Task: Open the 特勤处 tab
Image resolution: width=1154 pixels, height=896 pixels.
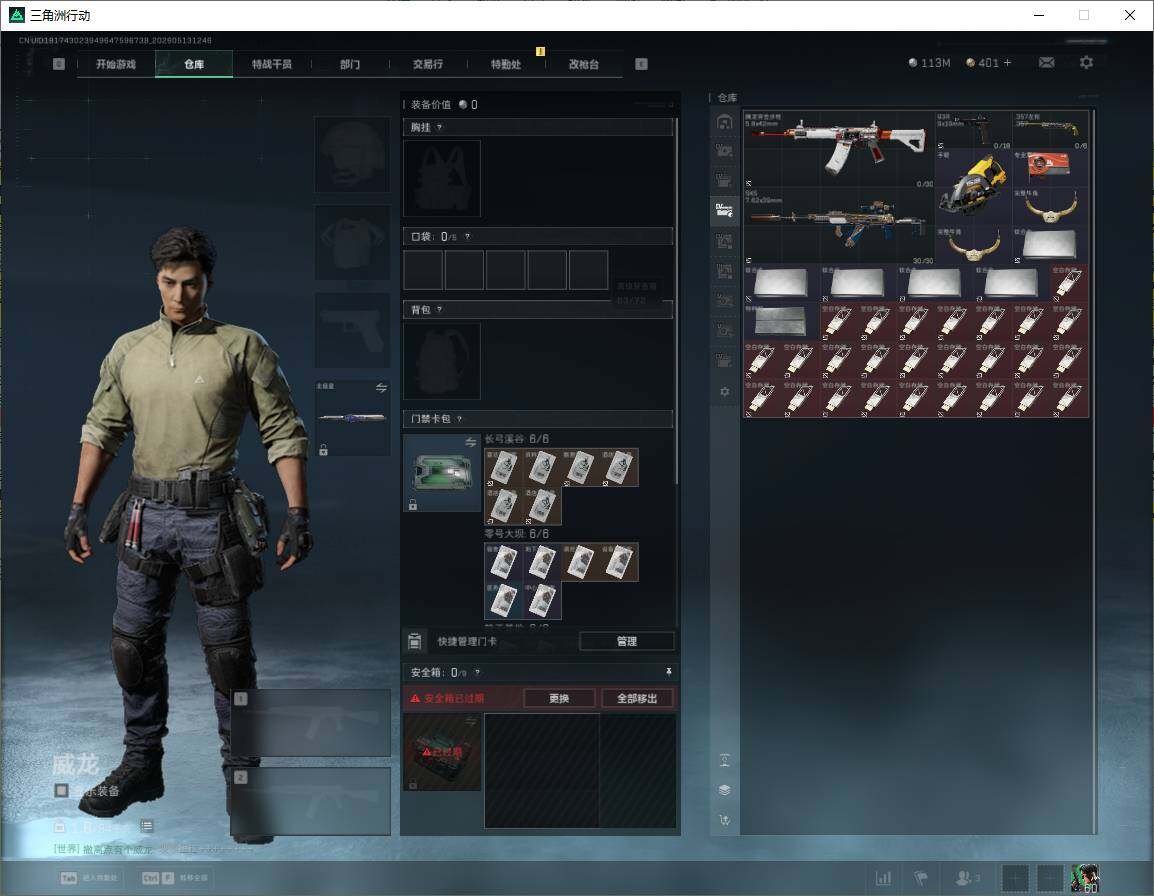Action: point(506,64)
